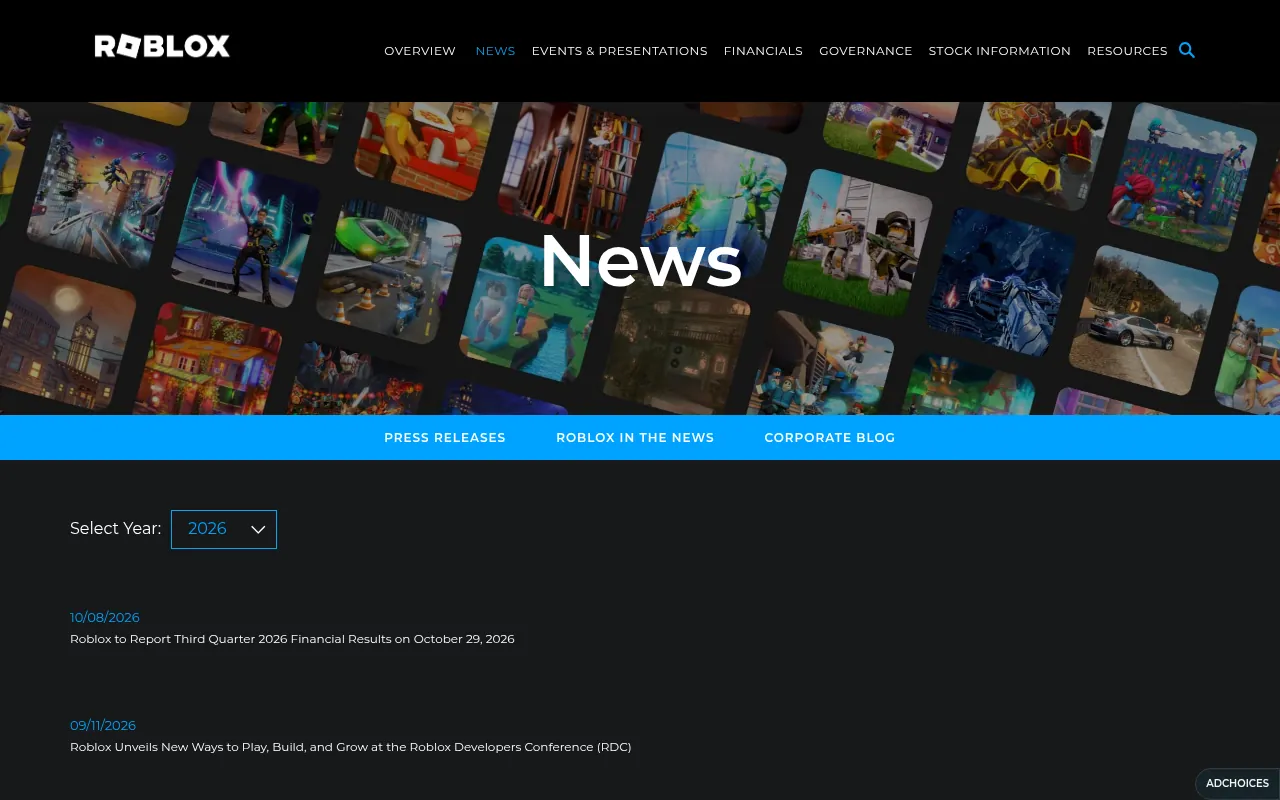
Task: Open Events & Presentations menu
Action: point(619,51)
